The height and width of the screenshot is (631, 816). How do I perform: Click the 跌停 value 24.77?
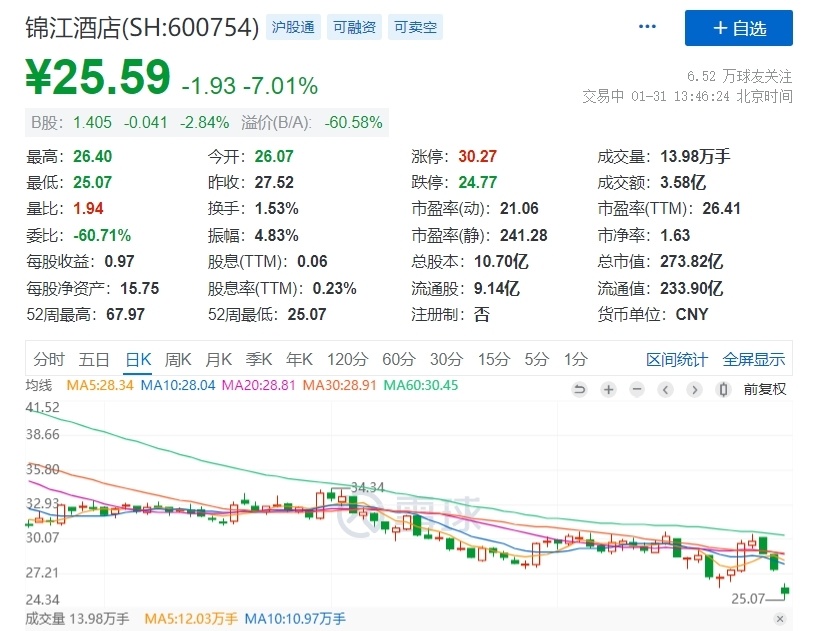[x=477, y=183]
